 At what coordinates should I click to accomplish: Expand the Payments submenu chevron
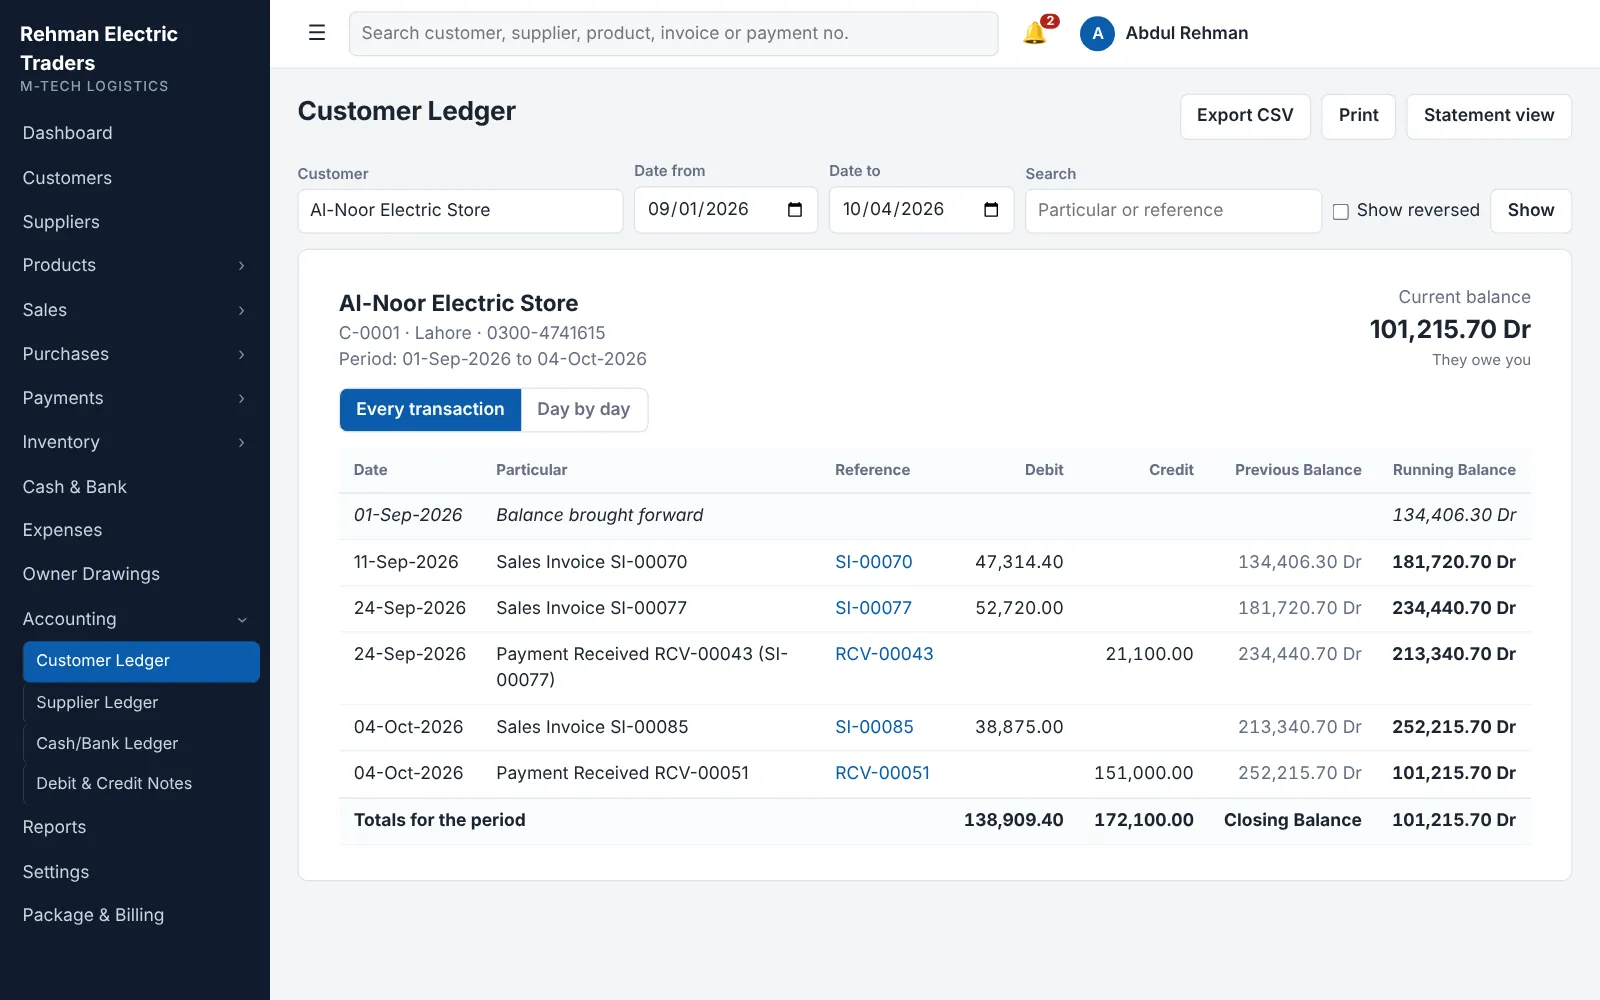coord(241,399)
